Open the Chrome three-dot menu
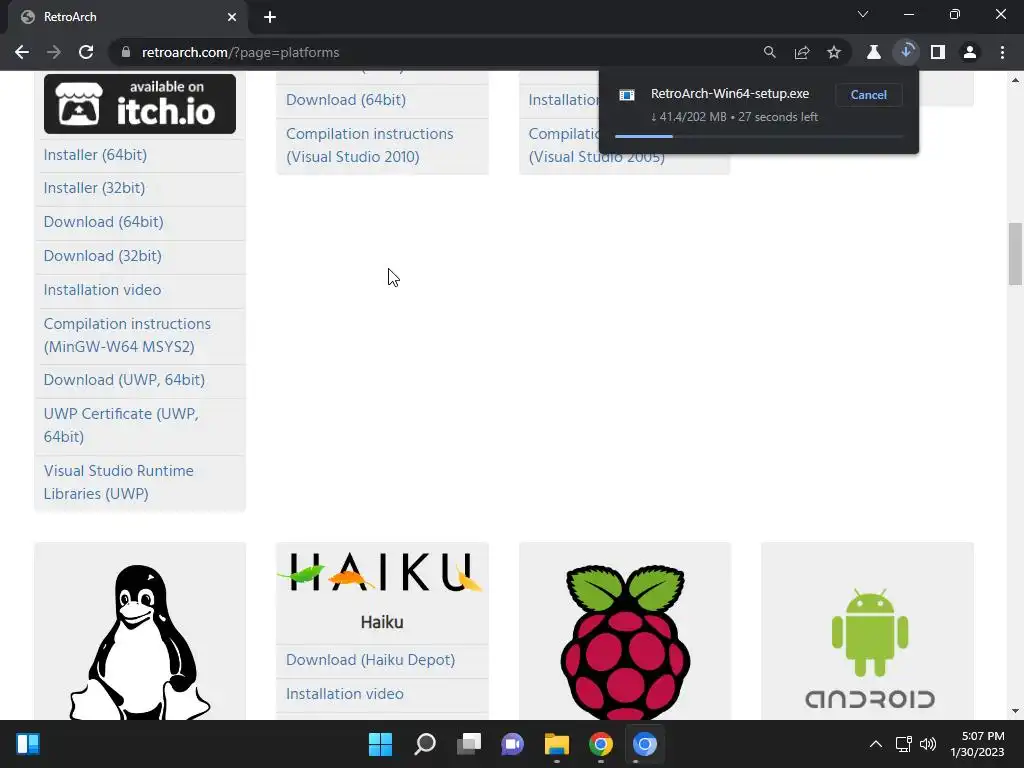 point(1002,52)
